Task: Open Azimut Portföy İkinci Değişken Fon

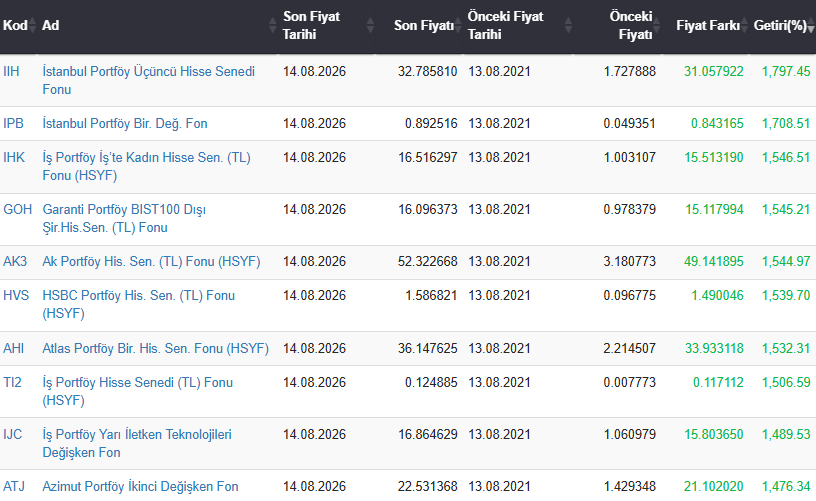Action: (141, 486)
